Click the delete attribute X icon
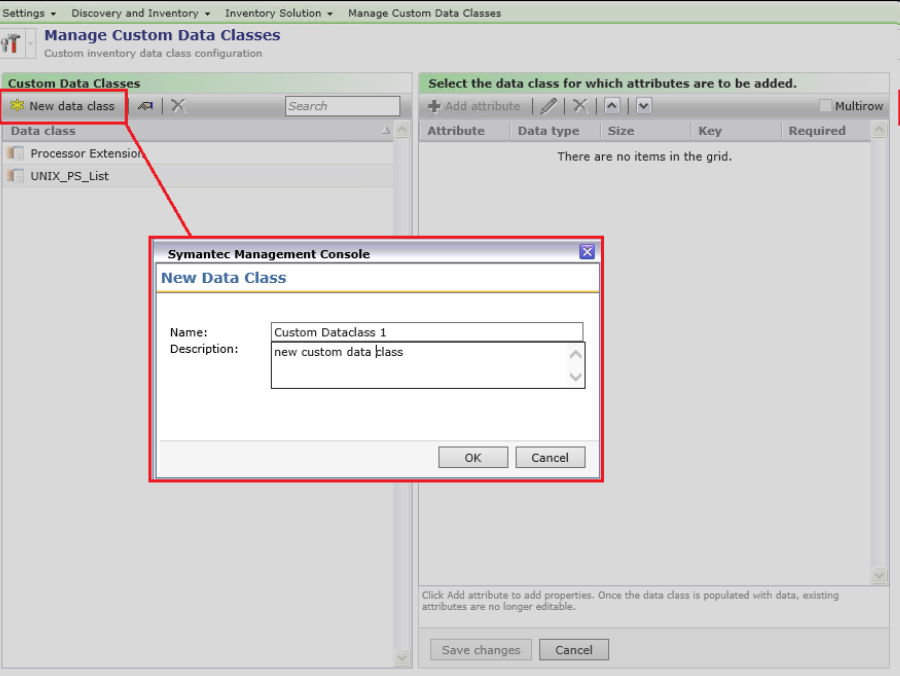This screenshot has width=900, height=676. point(580,106)
